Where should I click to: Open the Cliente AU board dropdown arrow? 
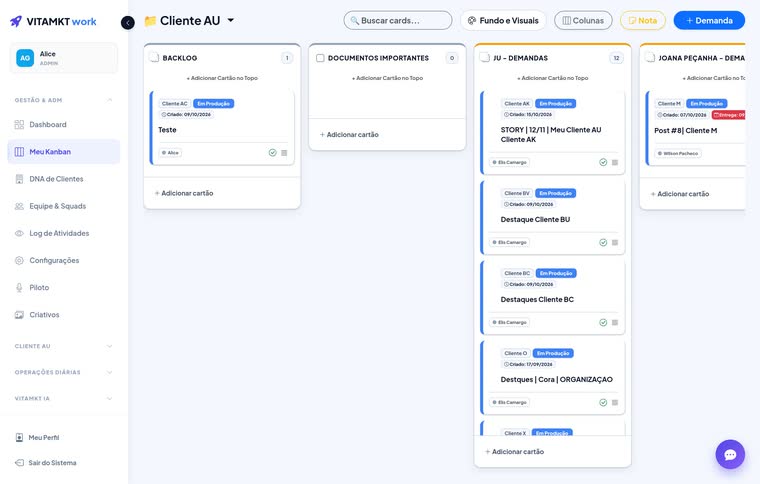click(x=231, y=20)
